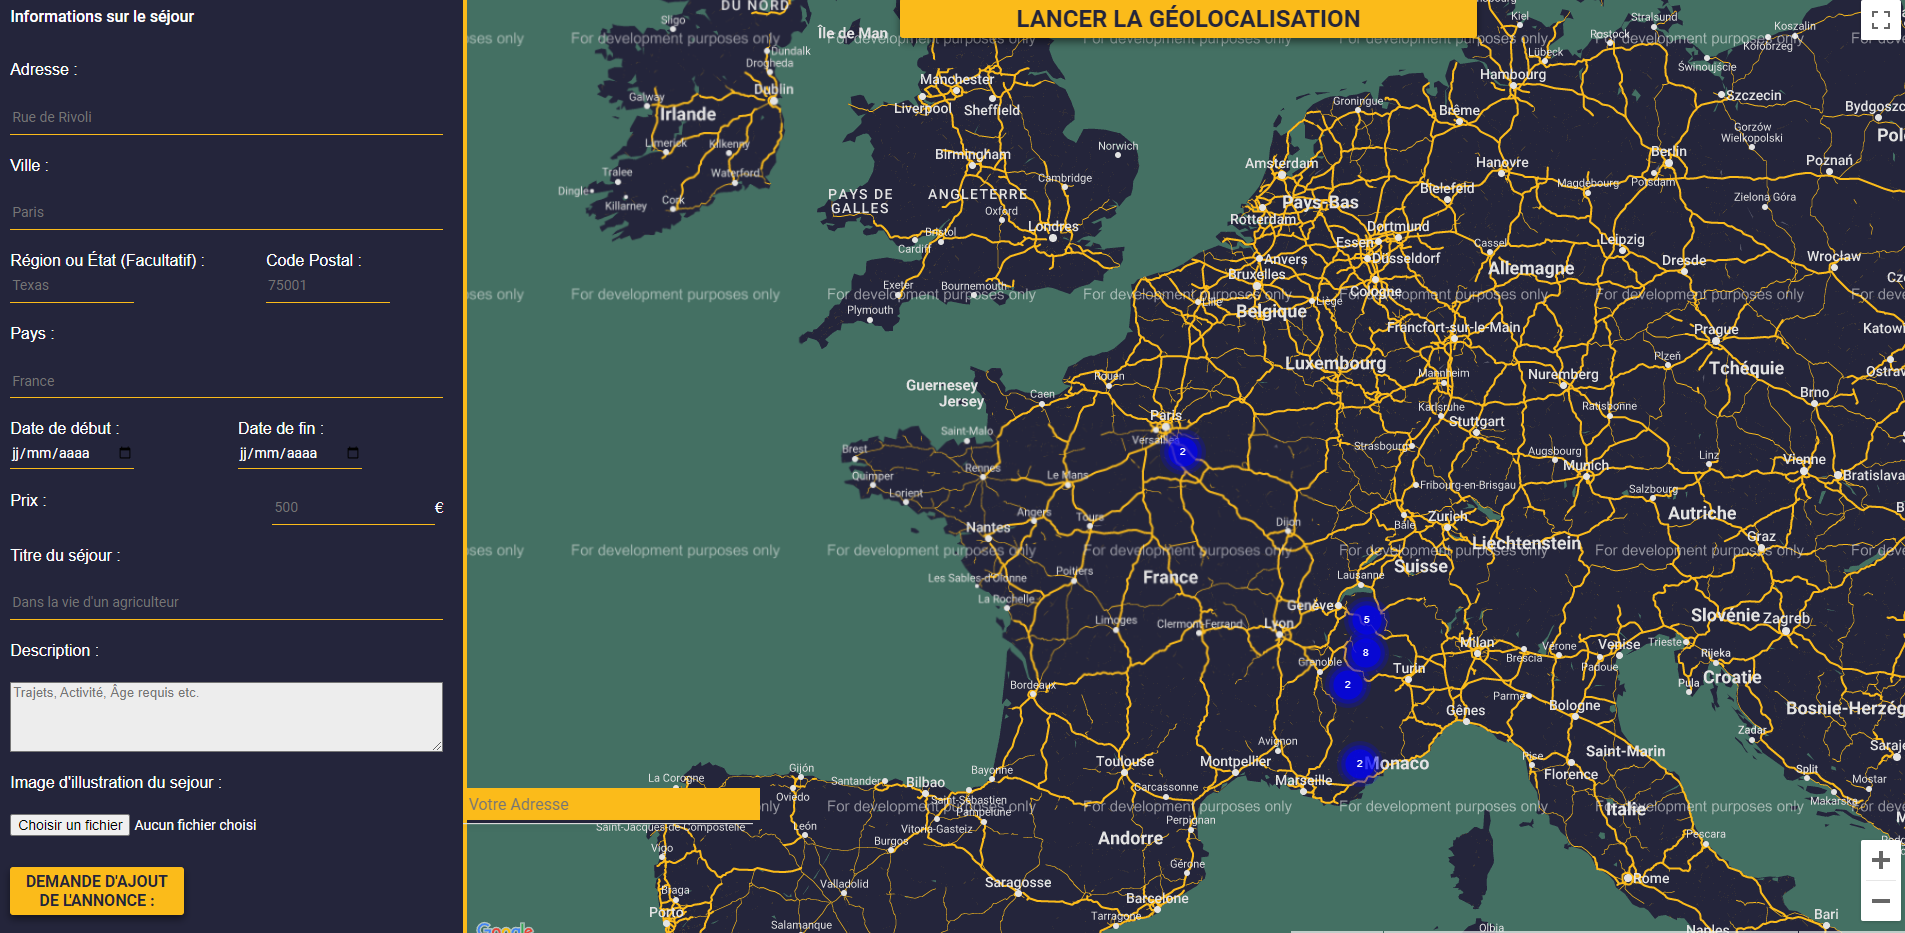
Task: Click the Nantes city label
Action: tap(988, 527)
